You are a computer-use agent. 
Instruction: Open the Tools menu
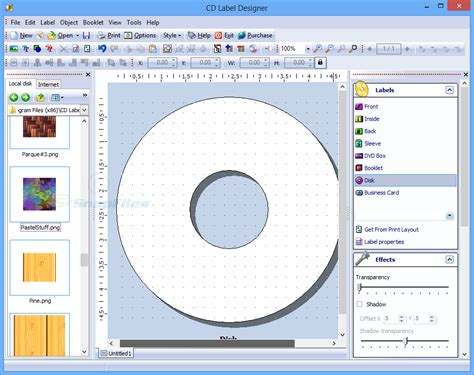pyautogui.click(x=134, y=22)
